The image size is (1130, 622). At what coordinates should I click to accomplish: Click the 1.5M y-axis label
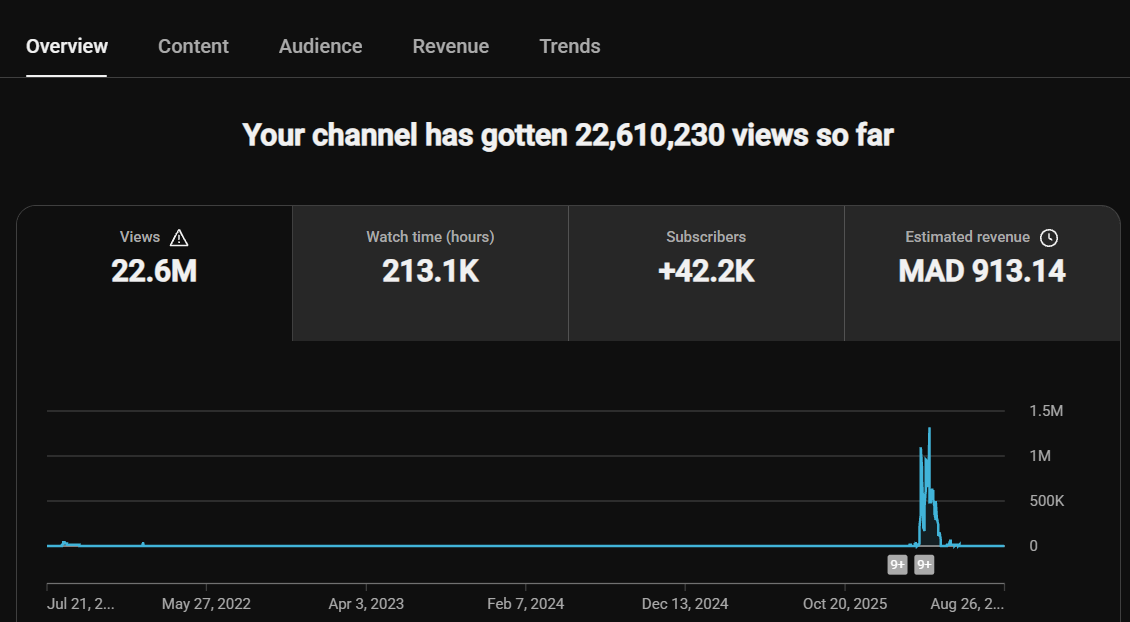pyautogui.click(x=1046, y=411)
